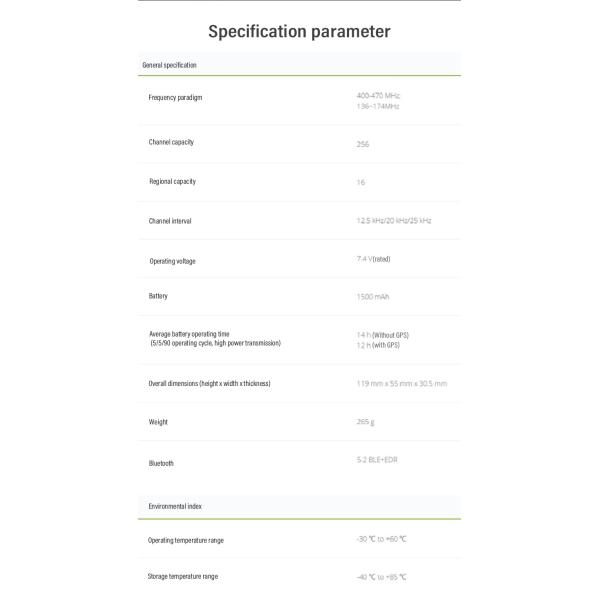Click the 14 h (Without GPS) value
Screen dimensions: 600x600
[383, 334]
